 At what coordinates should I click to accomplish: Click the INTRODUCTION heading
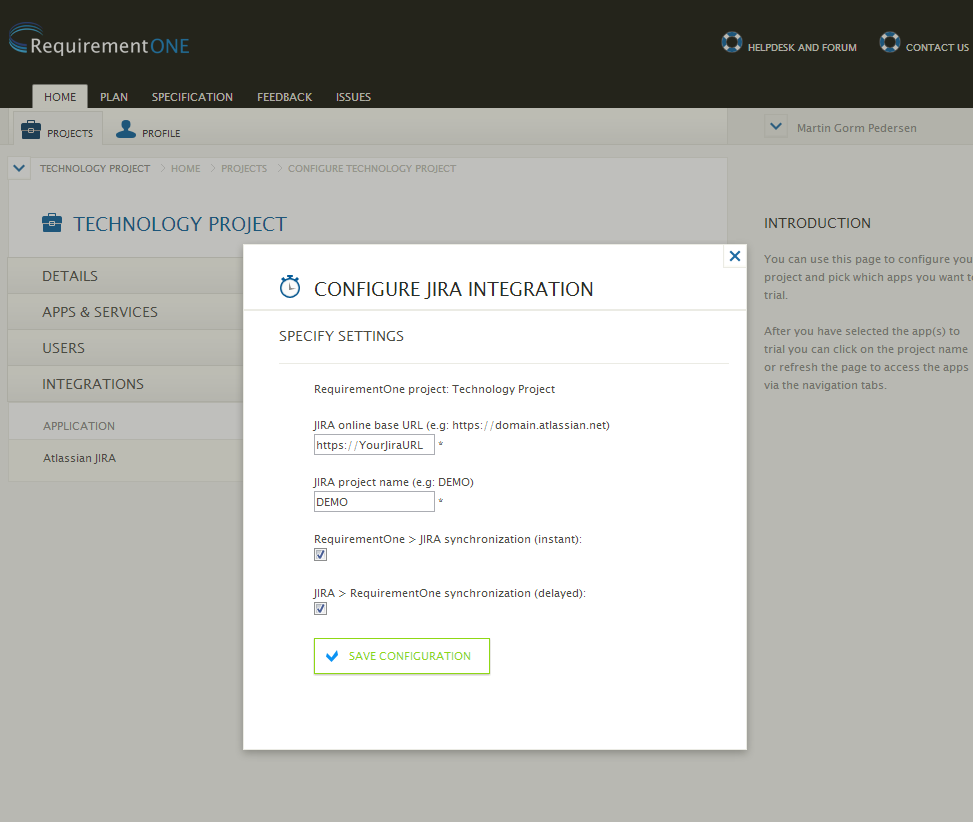click(817, 223)
